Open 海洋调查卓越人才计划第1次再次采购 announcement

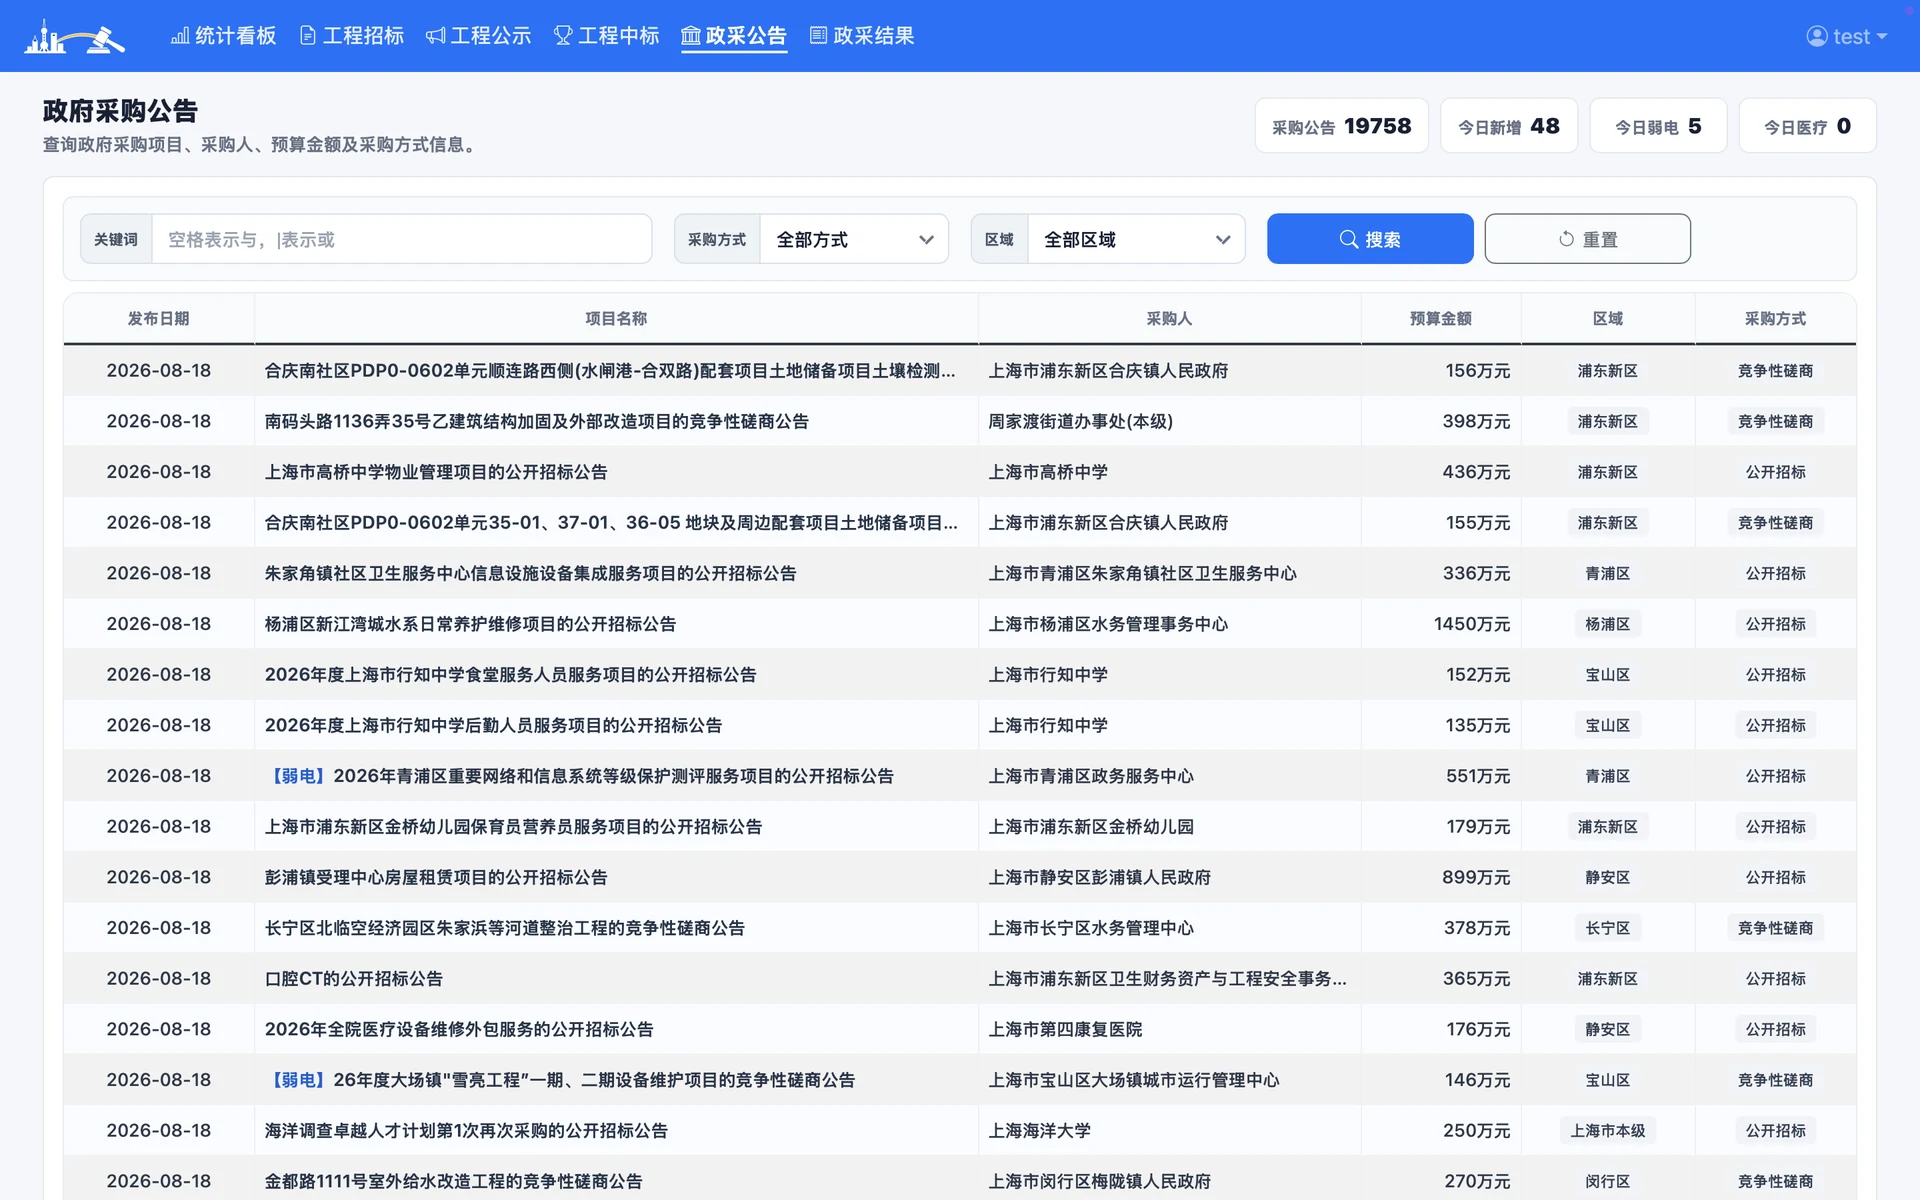coord(466,1130)
